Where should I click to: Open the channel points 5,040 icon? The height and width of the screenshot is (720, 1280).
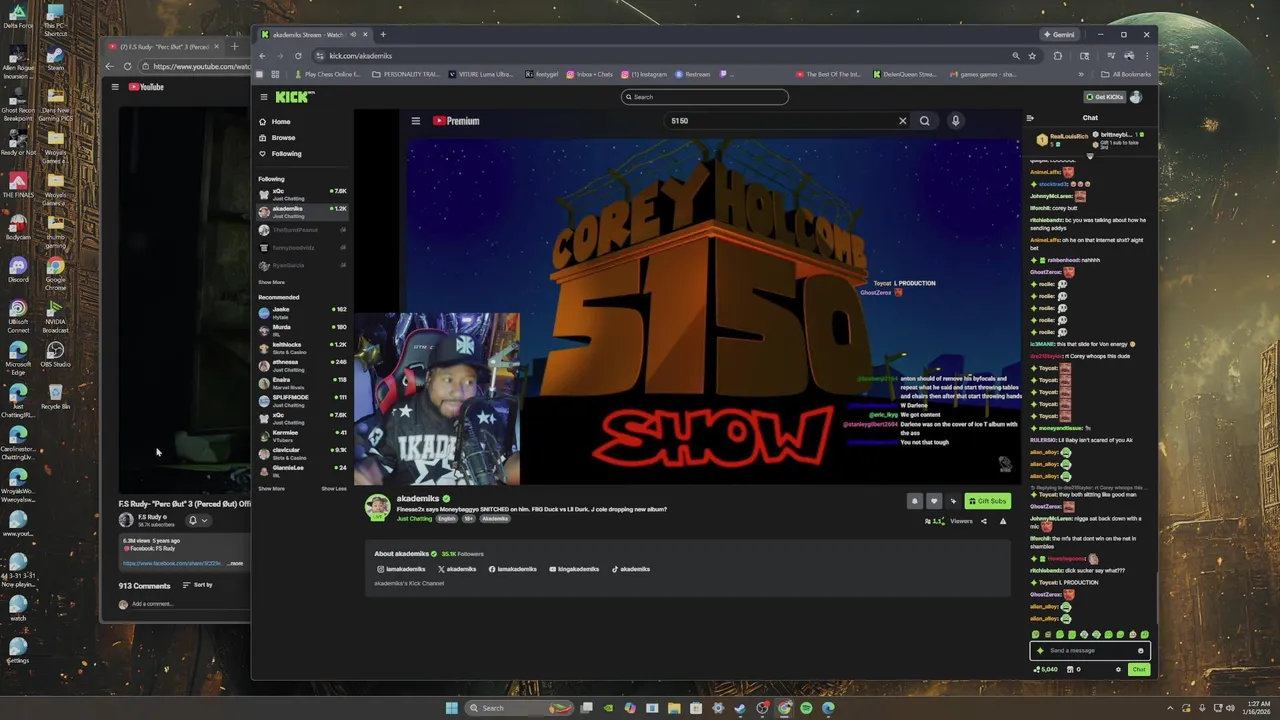pos(1046,669)
